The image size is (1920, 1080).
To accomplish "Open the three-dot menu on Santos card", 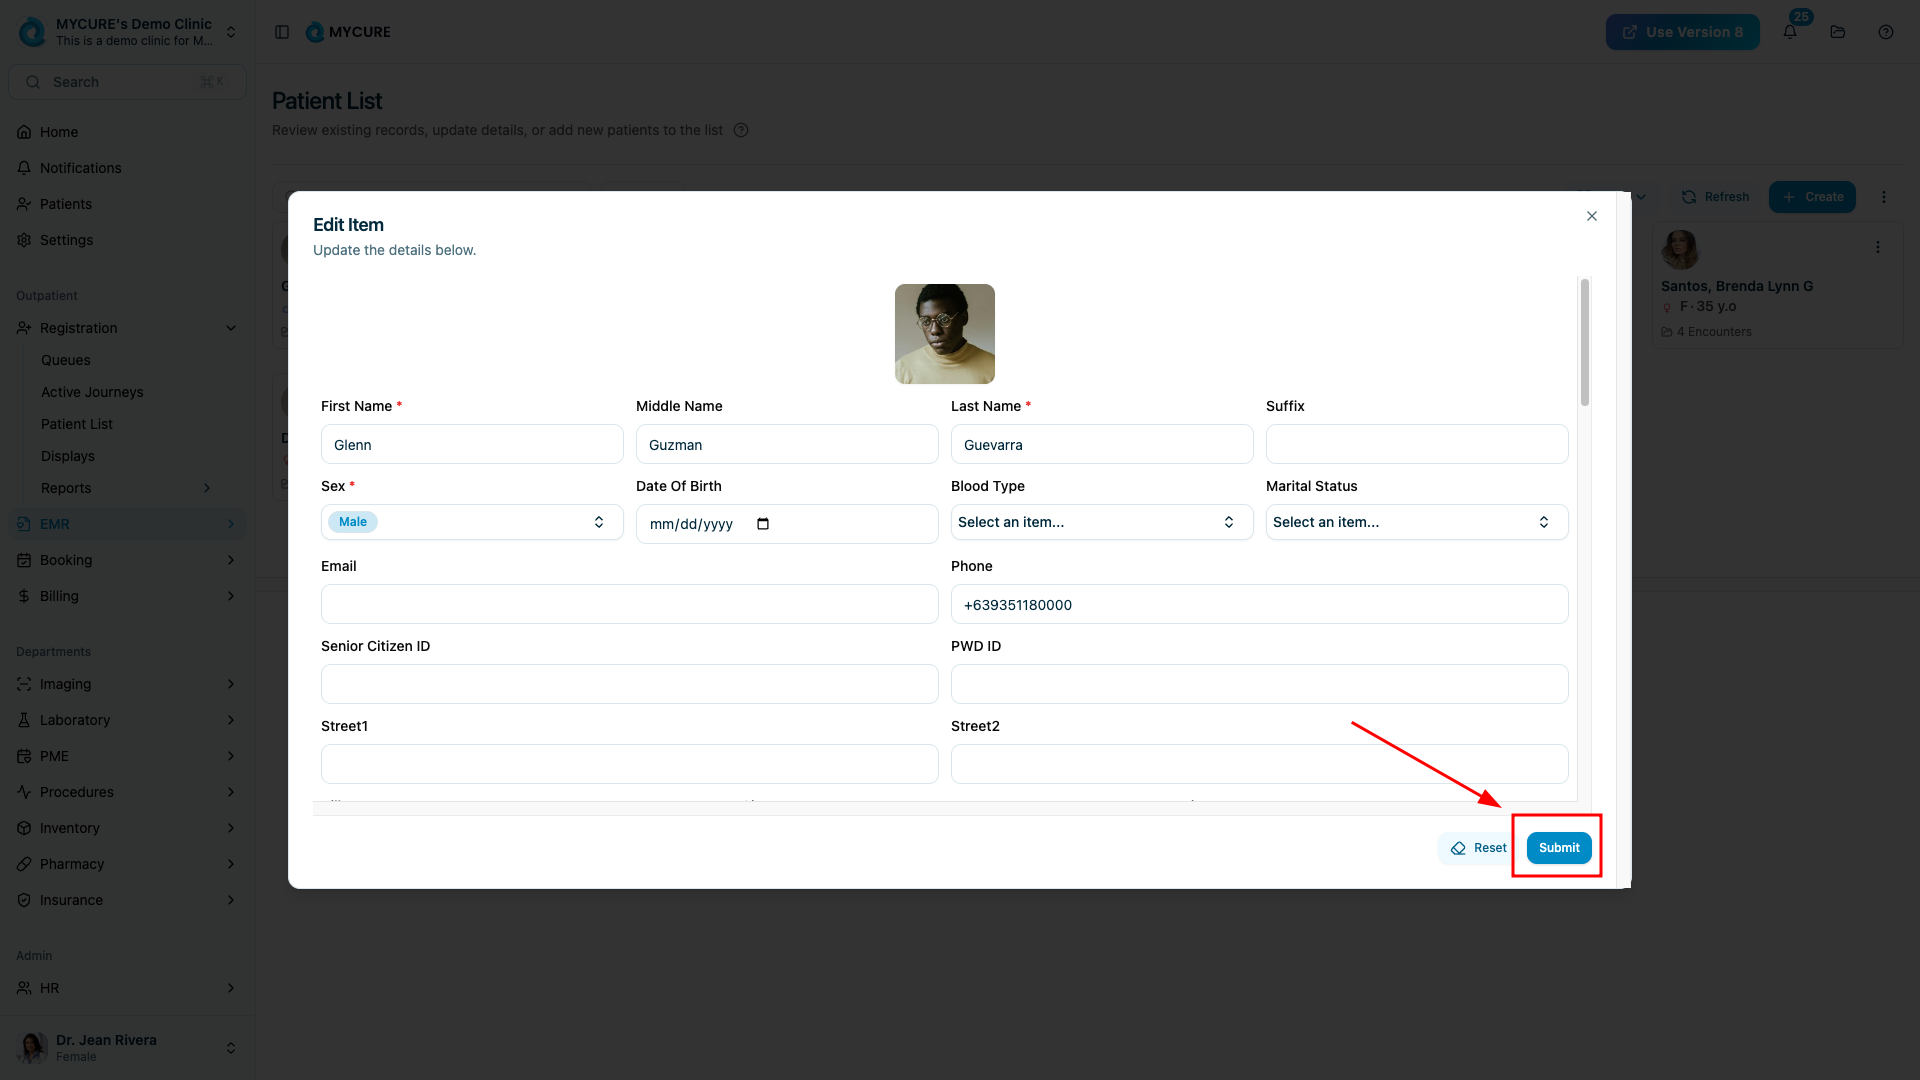I will [x=1878, y=247].
